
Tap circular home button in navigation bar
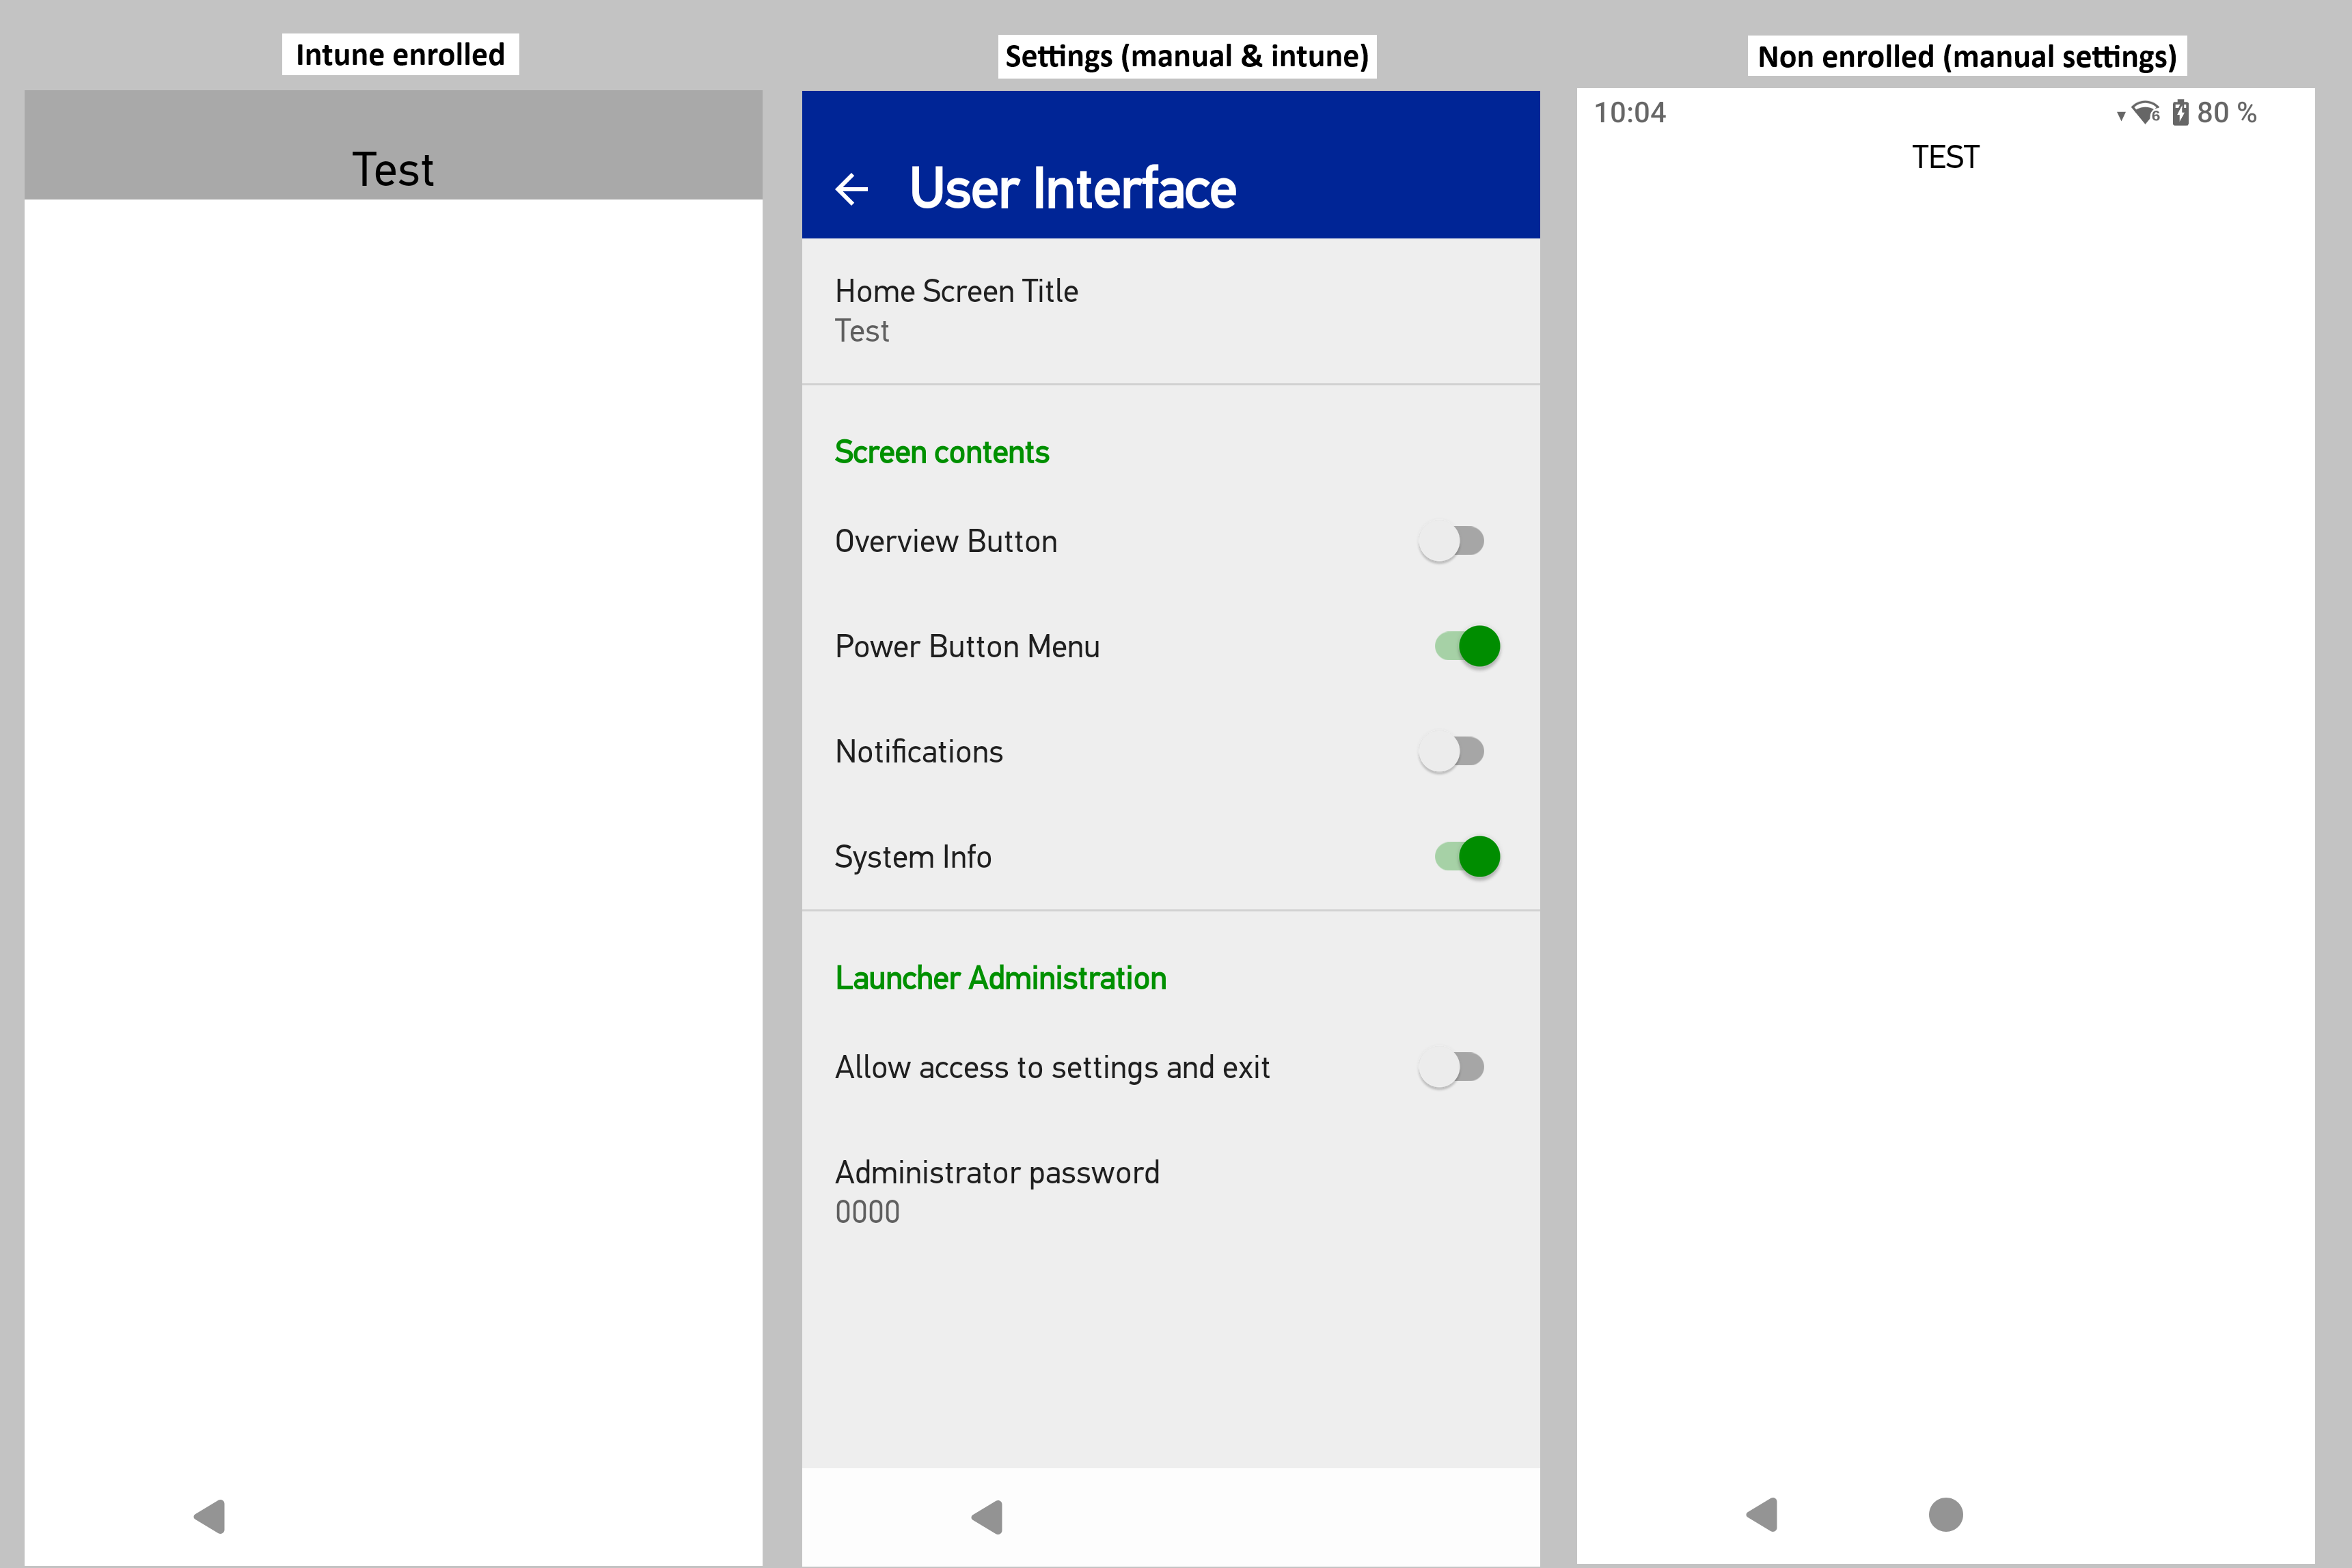click(x=1945, y=1514)
